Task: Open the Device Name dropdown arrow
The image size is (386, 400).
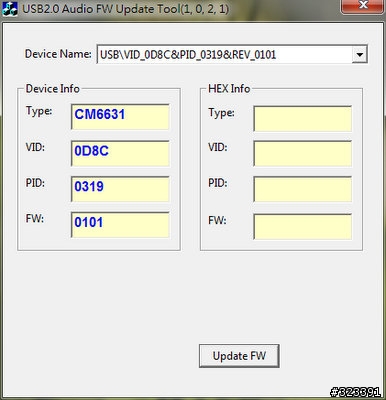Action: tap(360, 54)
